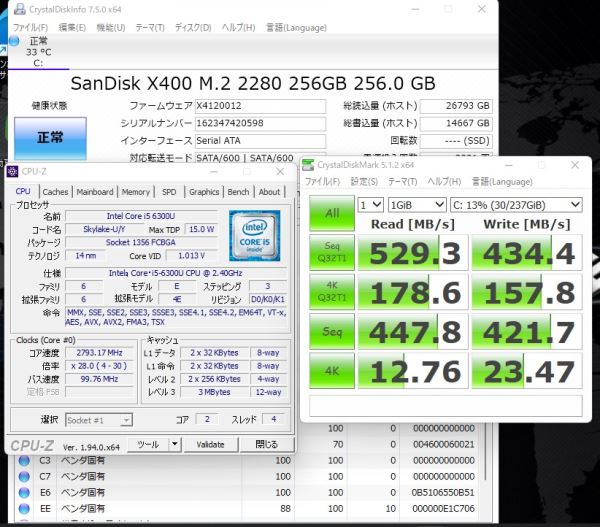Open drive selection dropdown C: 13%
The image size is (600, 527).
516,205
